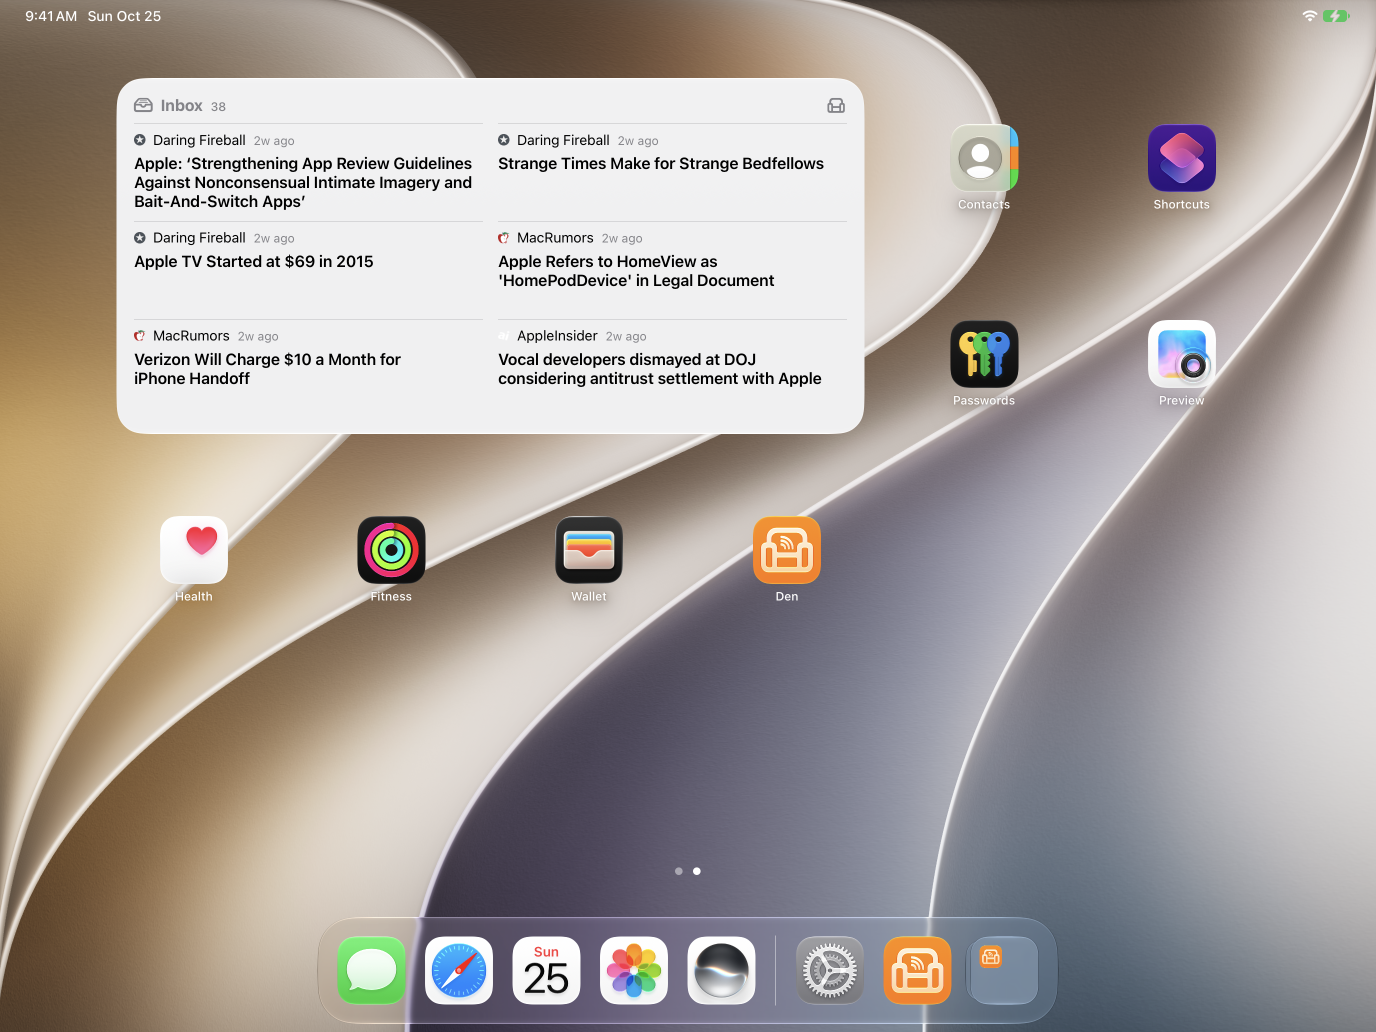Viewport: 1376px width, 1032px height.
Task: Open the Fitness app
Action: point(391,550)
